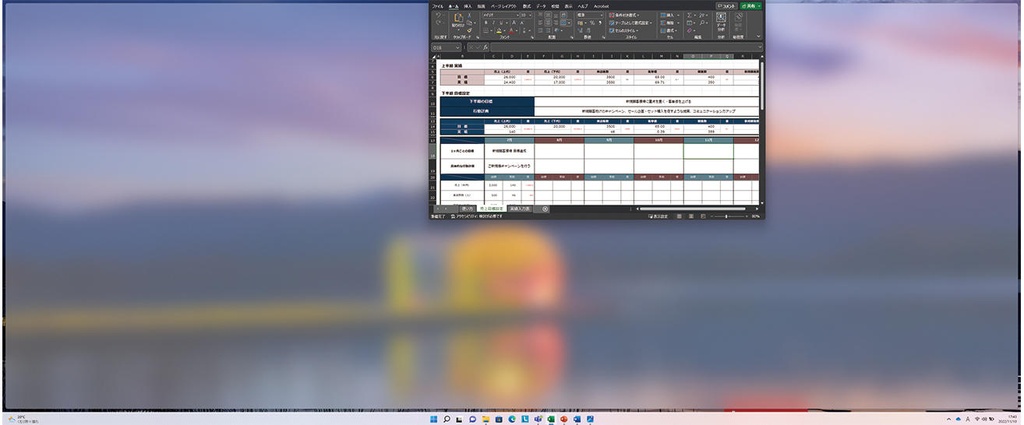The image size is (1024, 425).
Task: Open the font name combo box
Action: pos(501,15)
